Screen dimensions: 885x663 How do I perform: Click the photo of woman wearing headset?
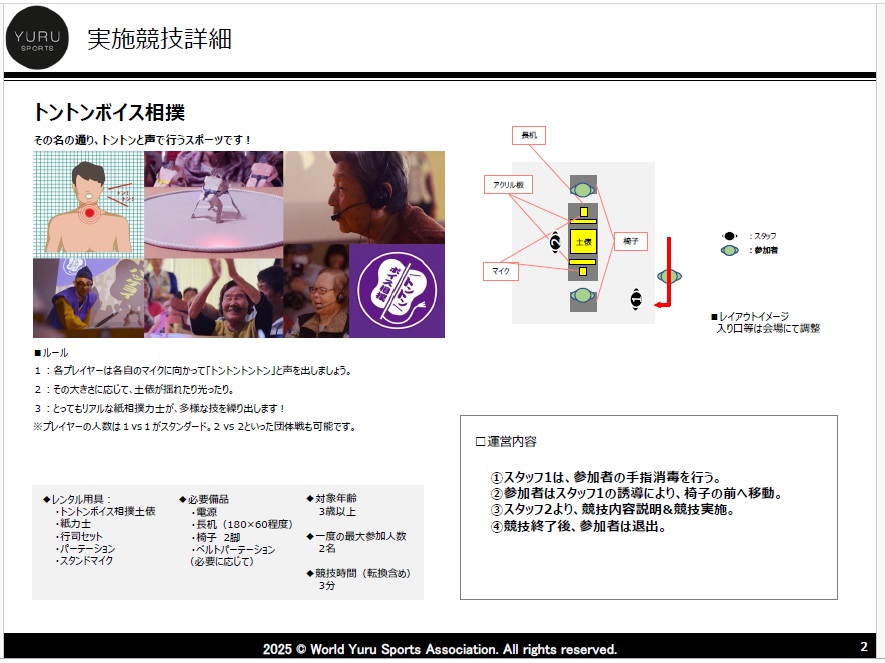coord(364,197)
